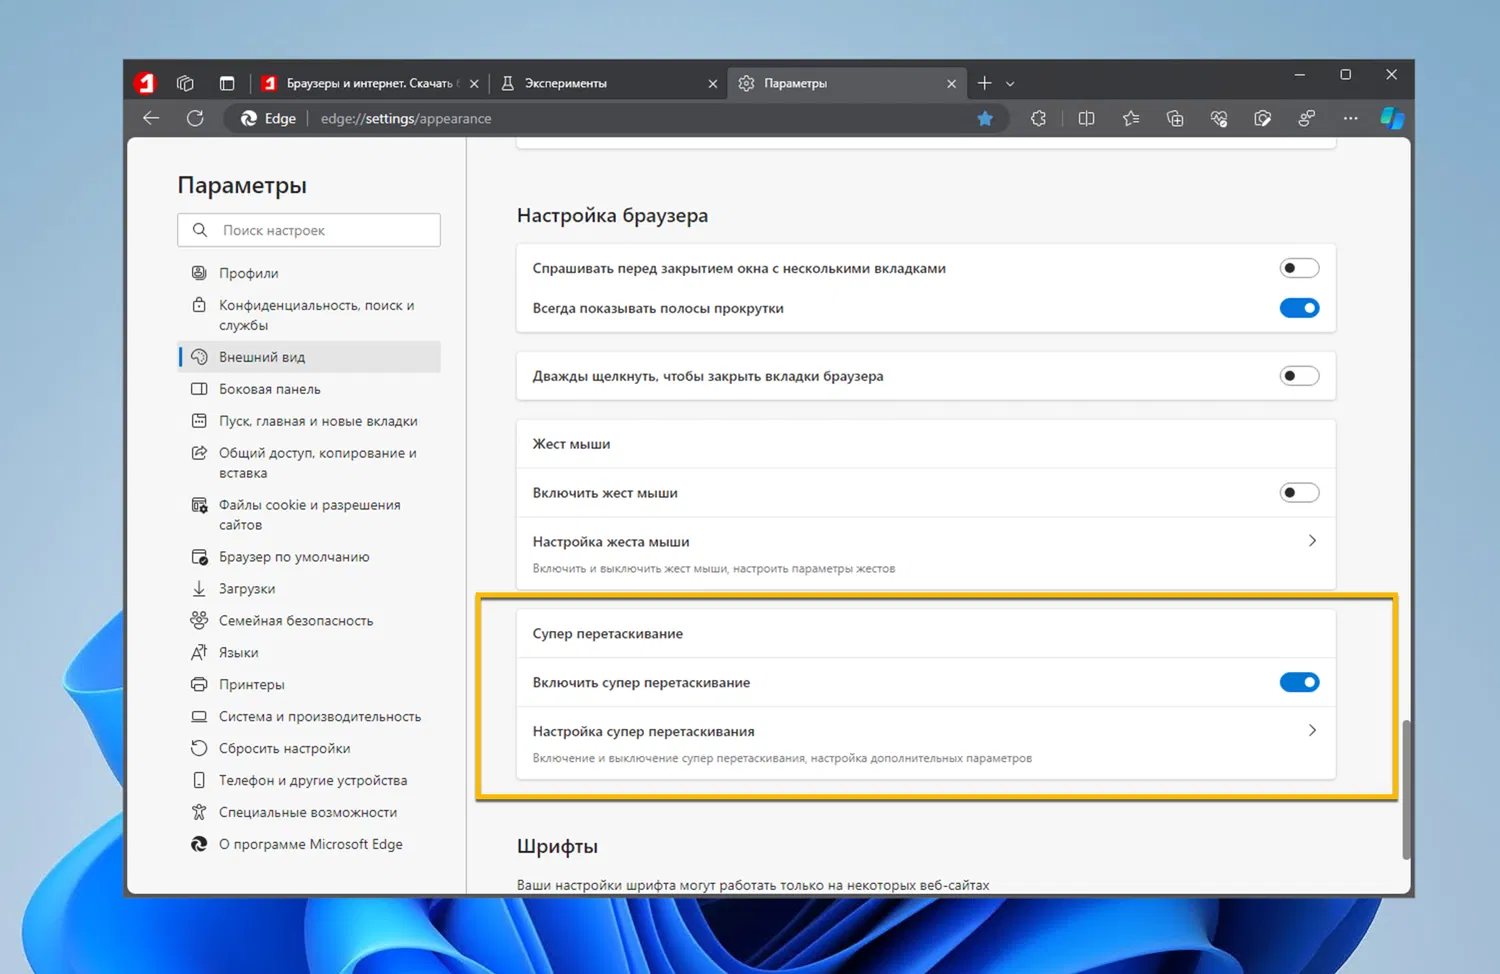This screenshot has height=974, width=1500.
Task: Click the Настройка браузера heading
Action: (x=612, y=215)
